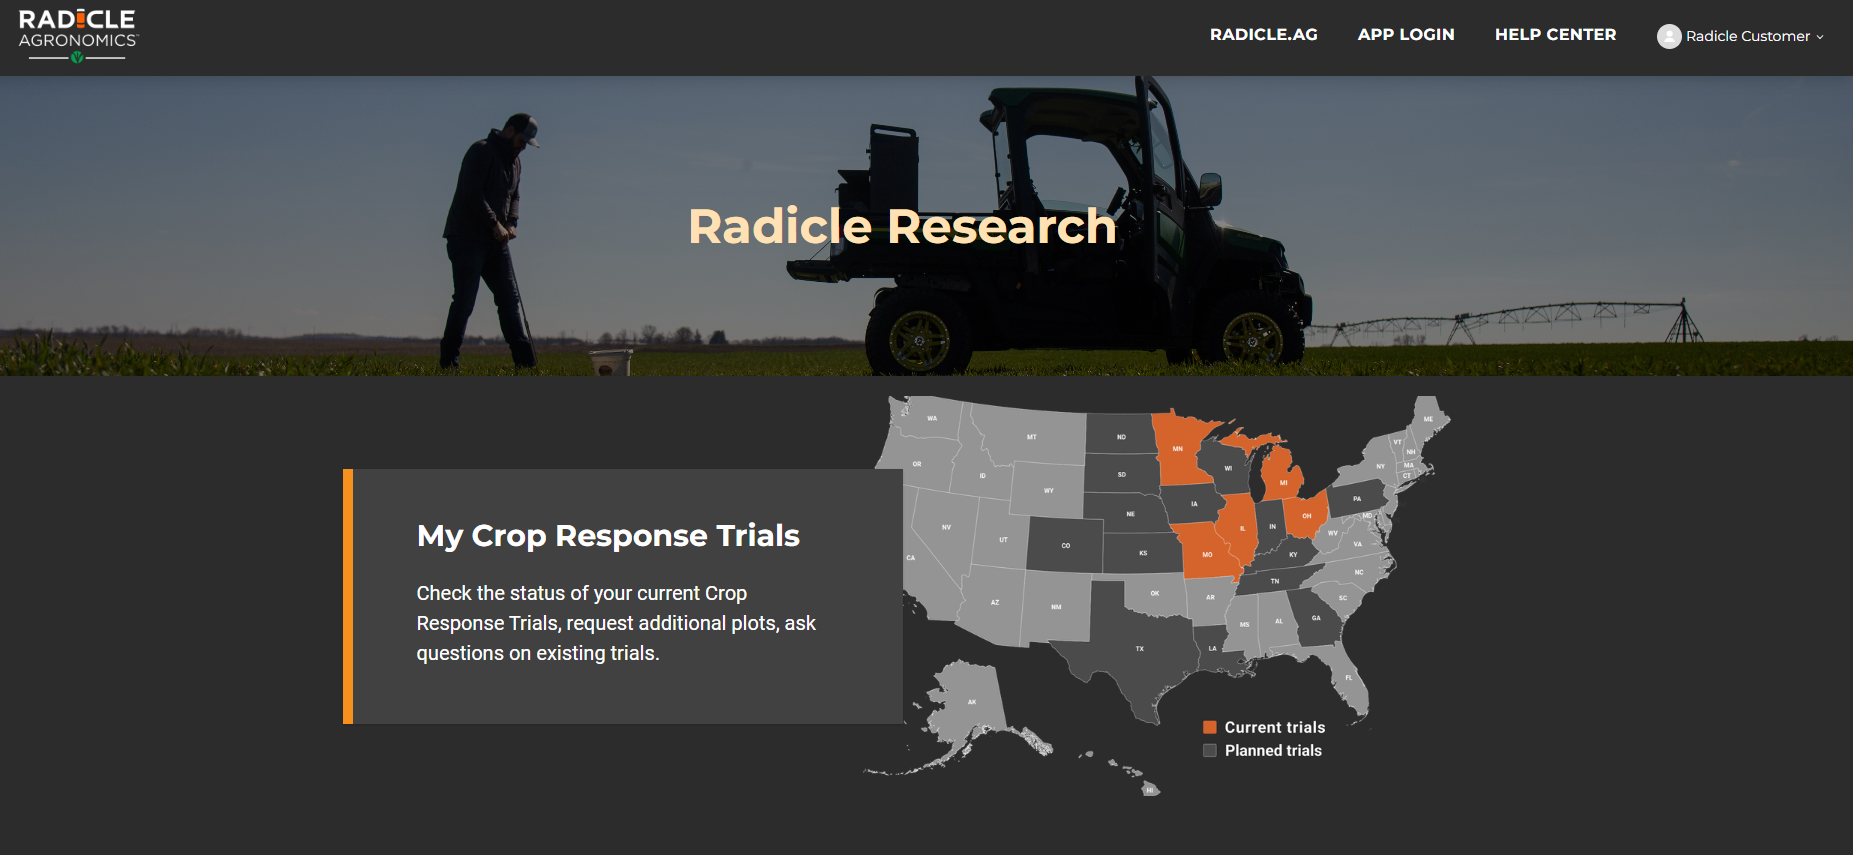Select Kansas (KS) on the map
1853x855 pixels.
pos(1143,552)
